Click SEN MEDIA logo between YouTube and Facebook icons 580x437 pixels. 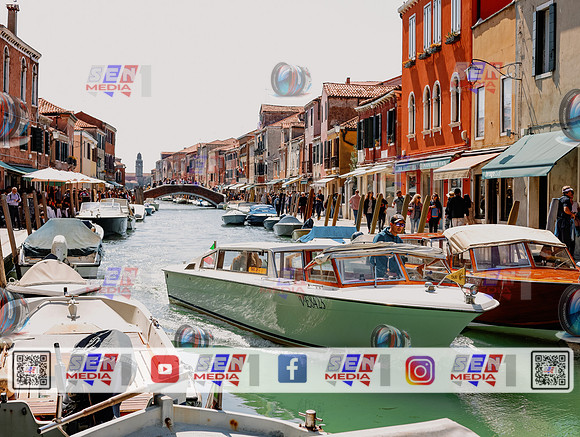226,370
